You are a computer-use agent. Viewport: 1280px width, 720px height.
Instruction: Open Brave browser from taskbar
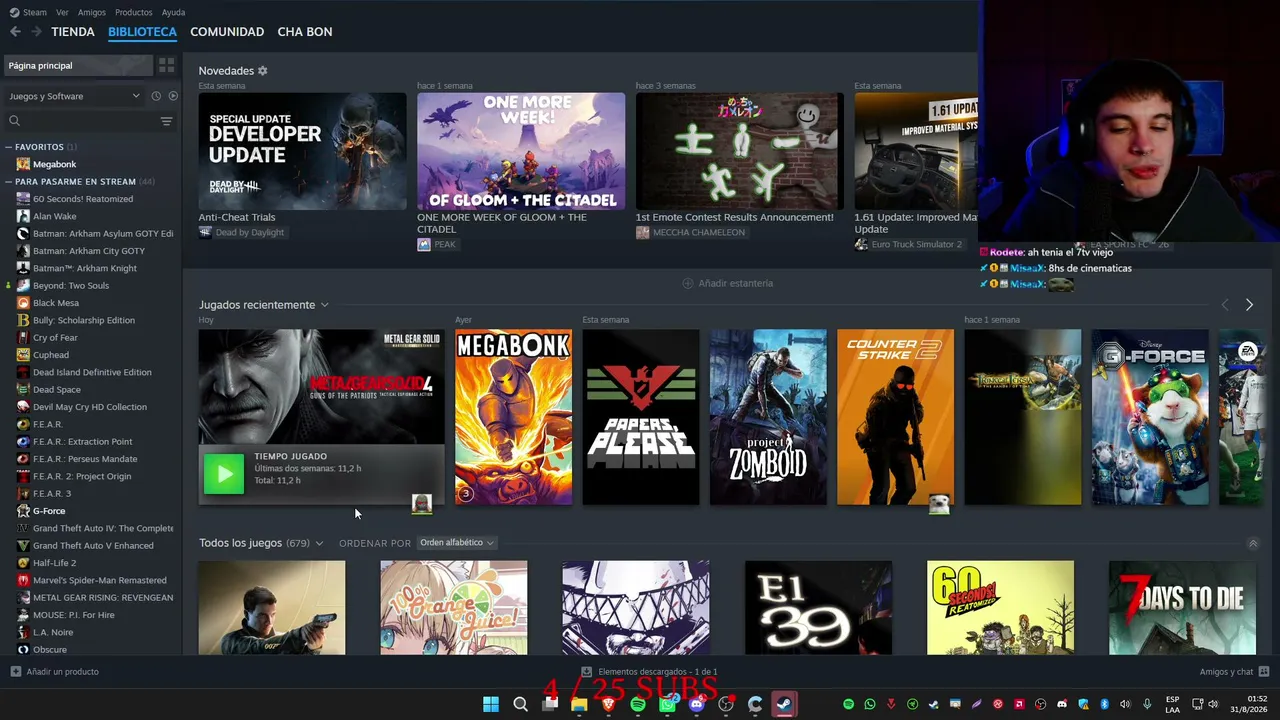(x=608, y=704)
